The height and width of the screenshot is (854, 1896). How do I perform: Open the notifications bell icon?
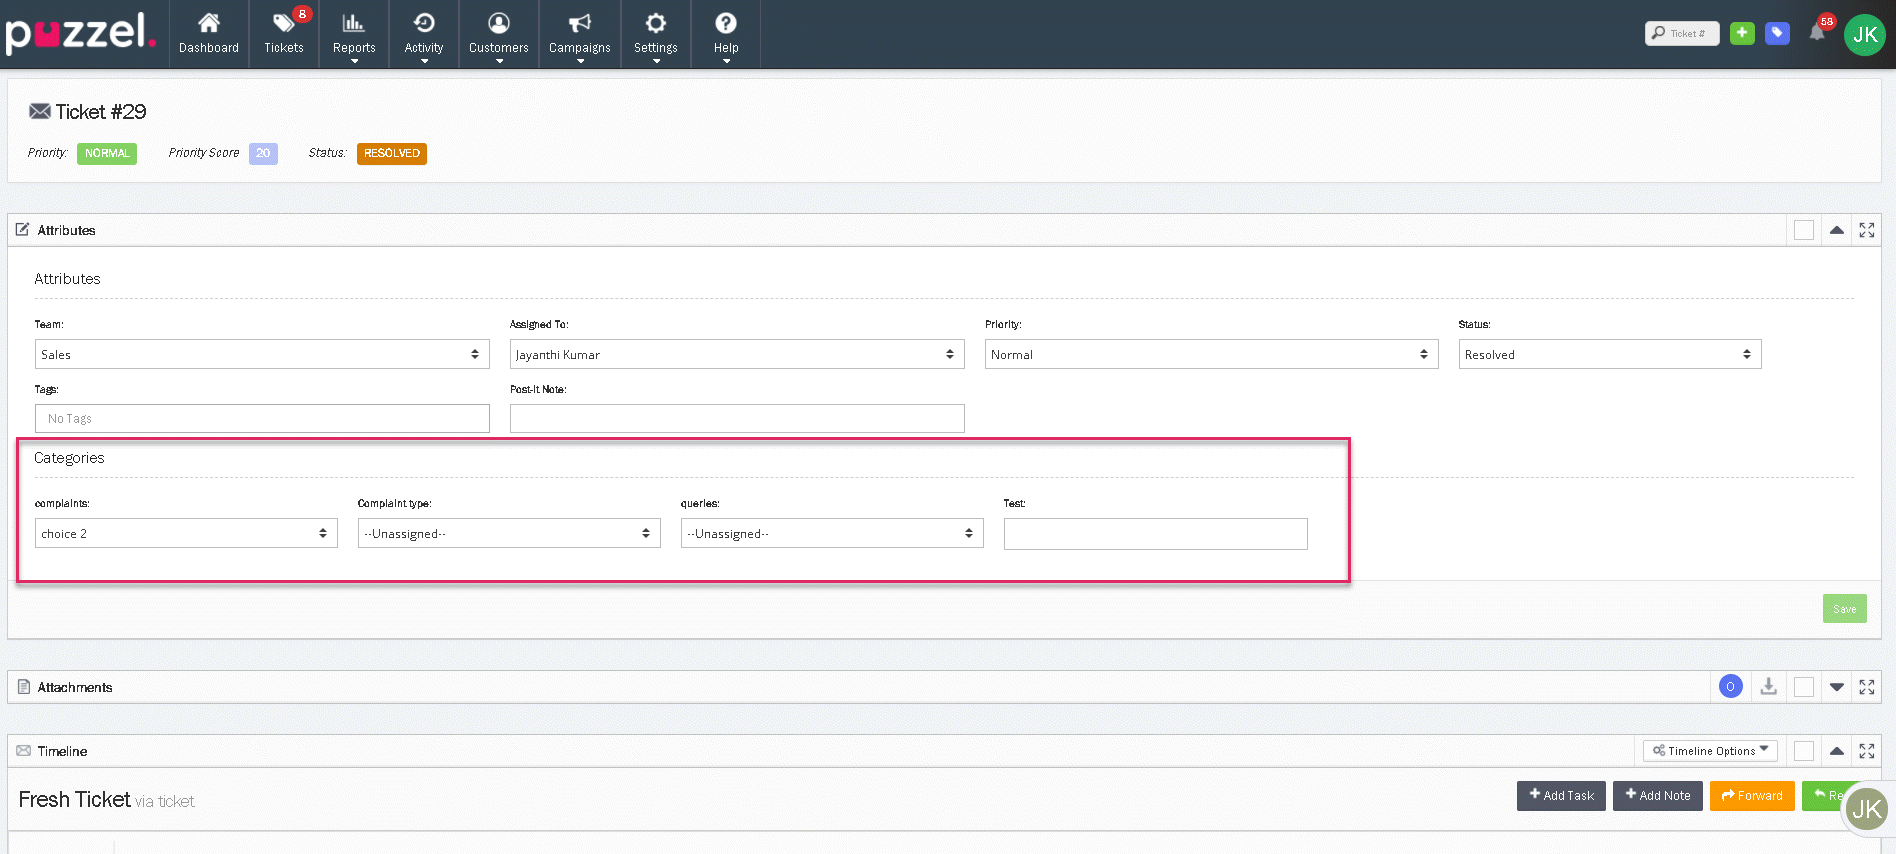[x=1817, y=33]
